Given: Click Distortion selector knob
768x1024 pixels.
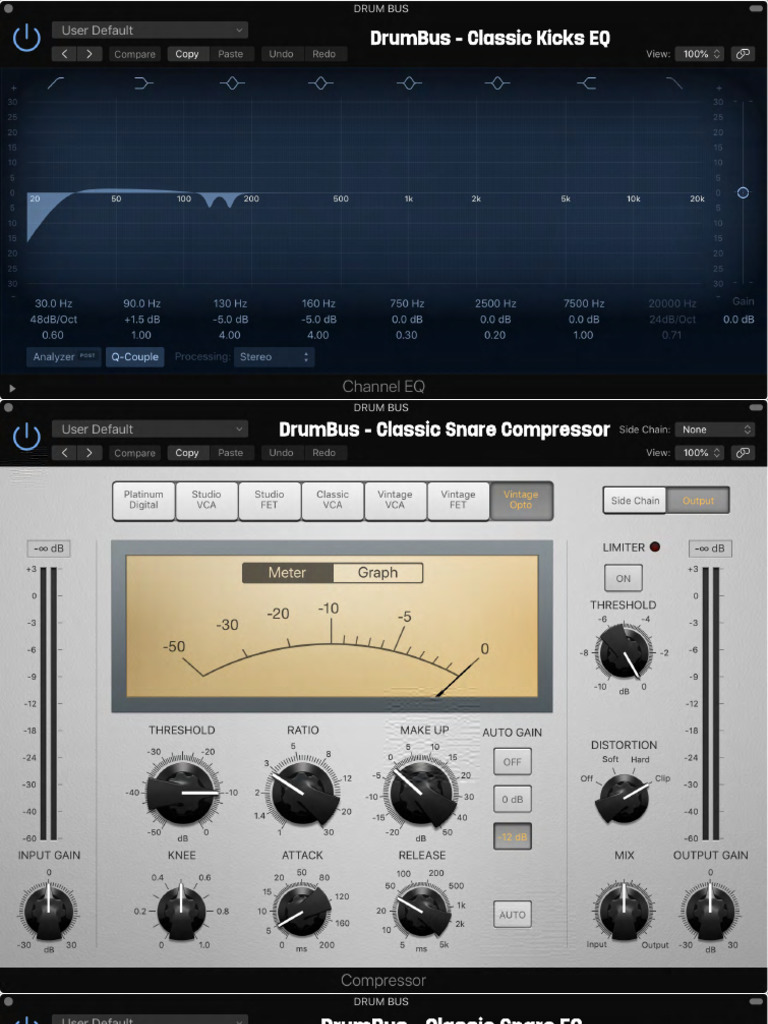Looking at the screenshot, I should pyautogui.click(x=622, y=800).
